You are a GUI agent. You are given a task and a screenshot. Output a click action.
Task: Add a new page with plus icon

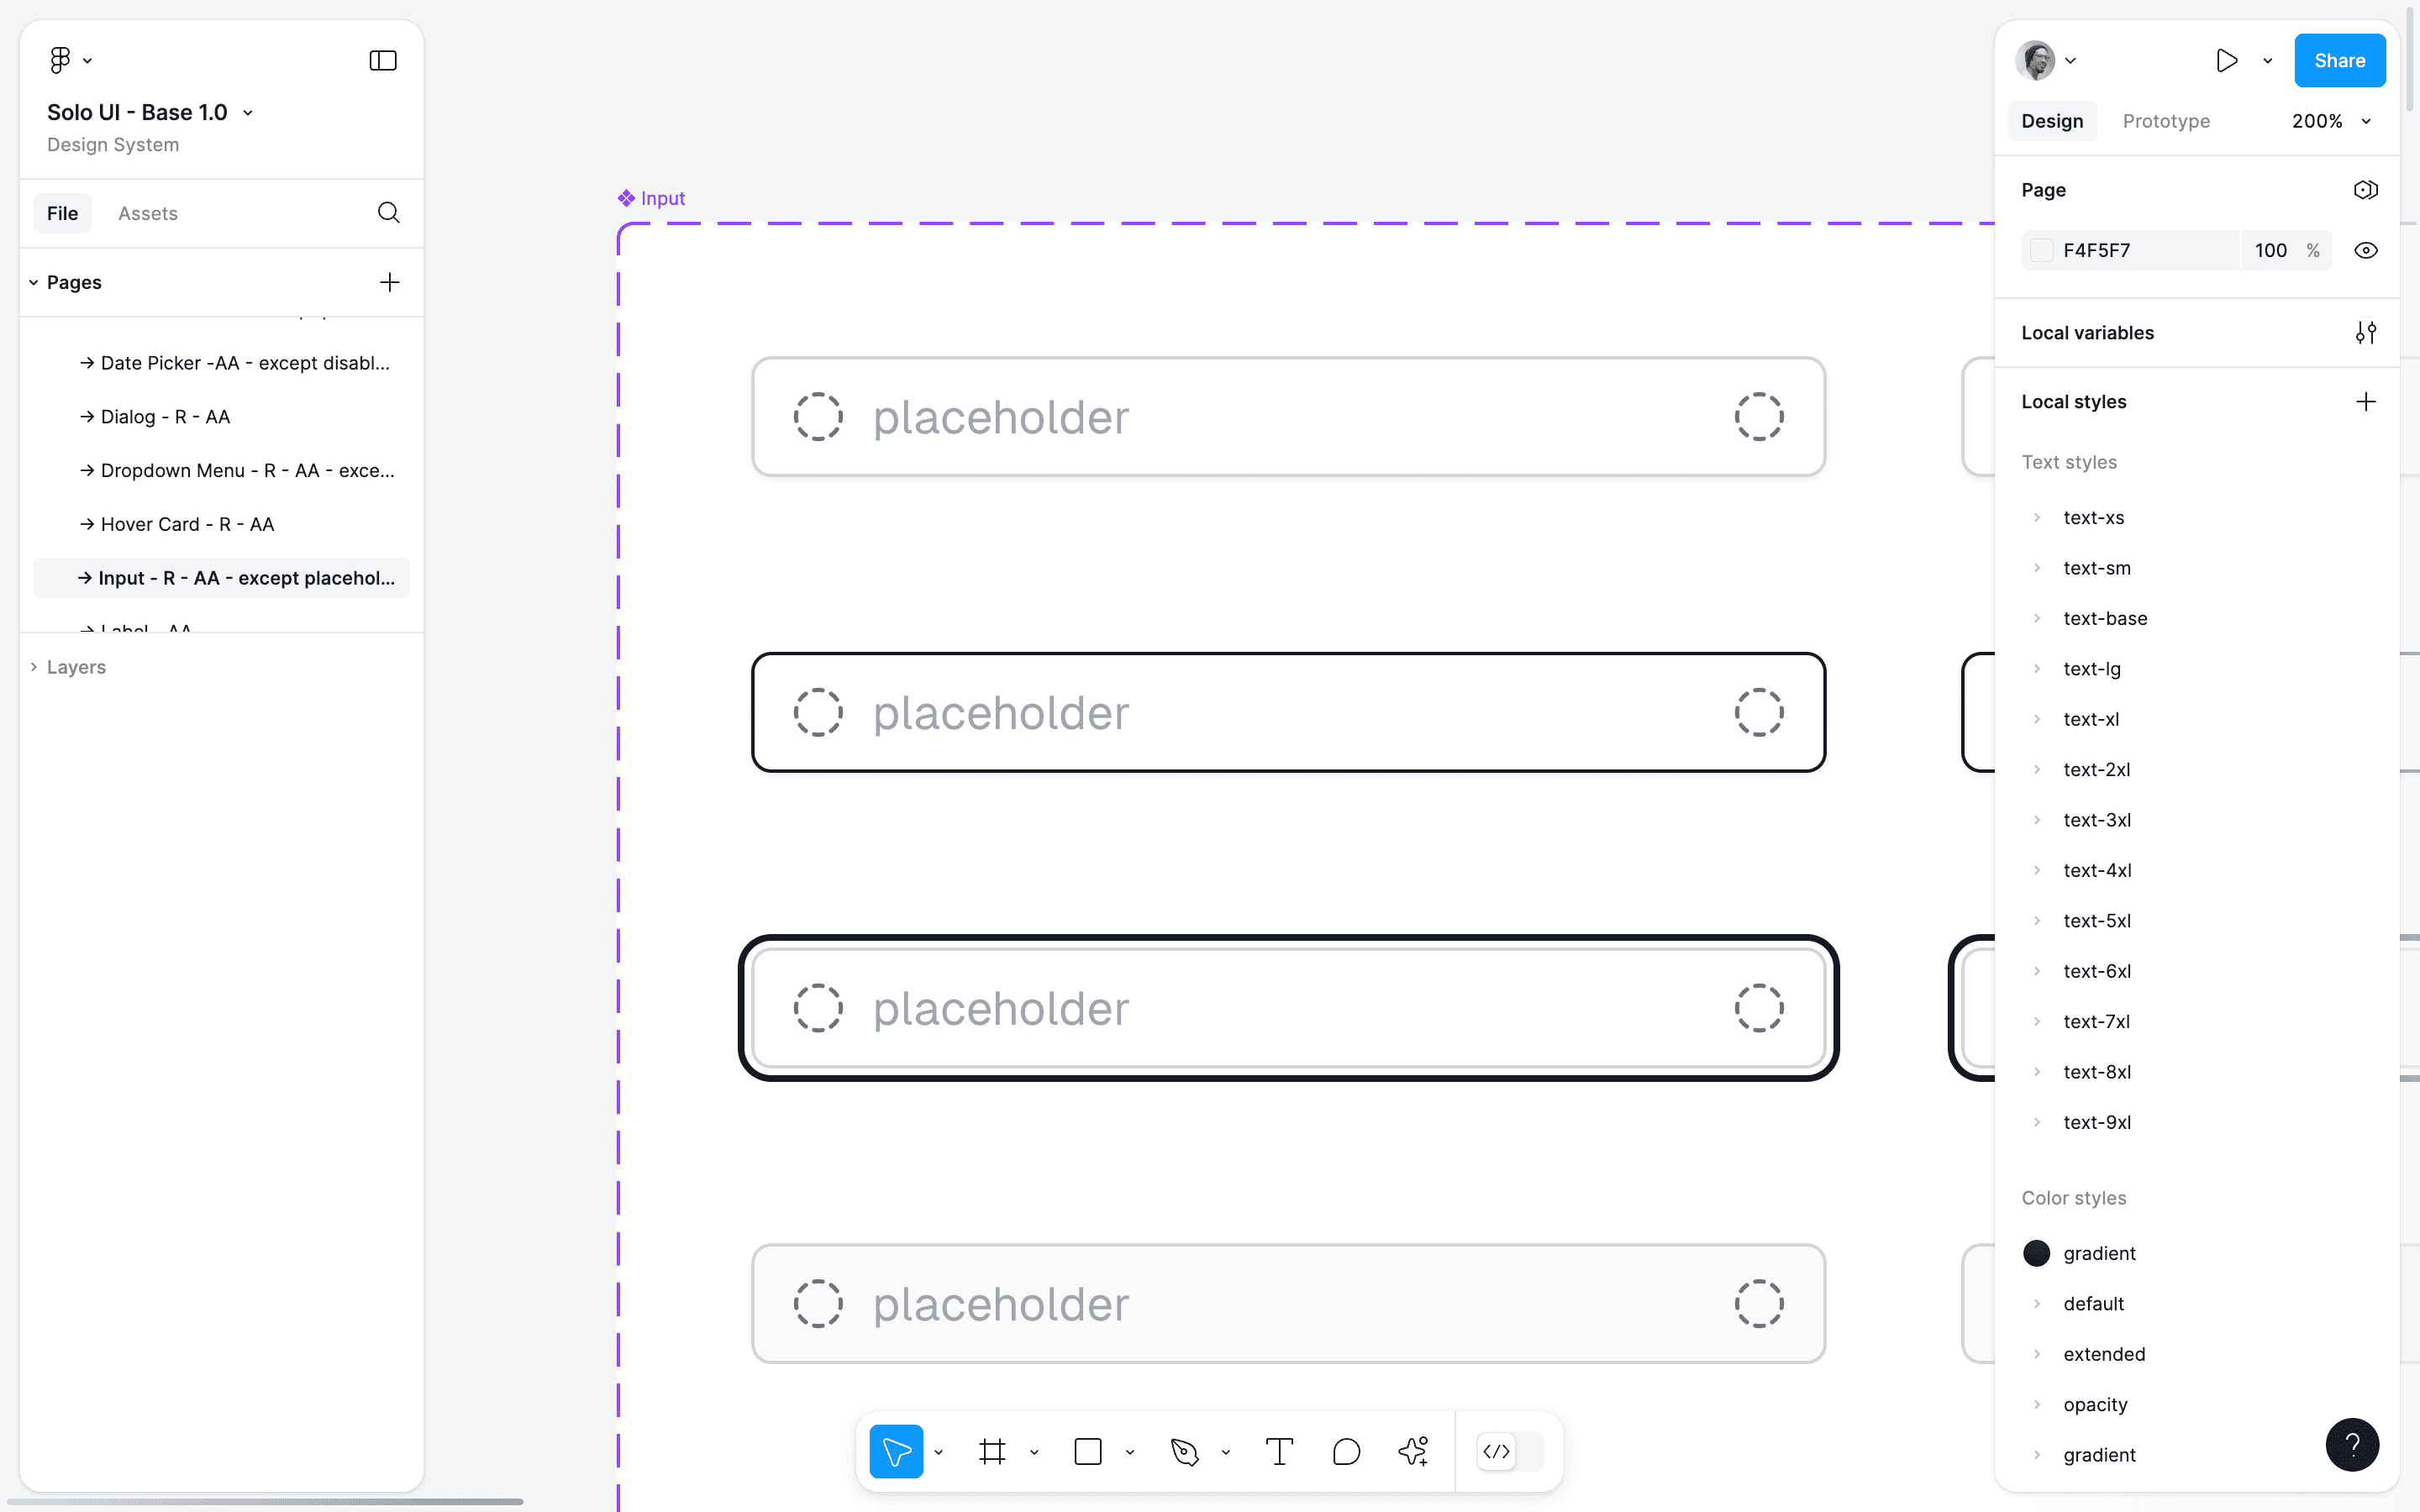tap(390, 282)
